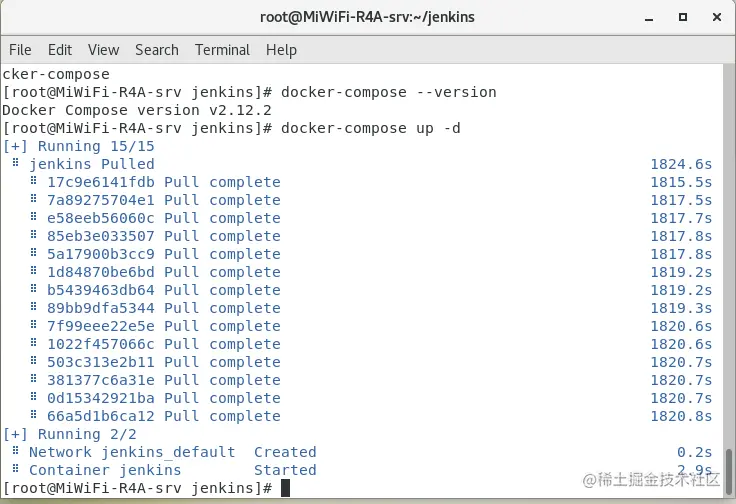Click the 'docker-compose up -d' command text
736x504 pixels.
371,128
